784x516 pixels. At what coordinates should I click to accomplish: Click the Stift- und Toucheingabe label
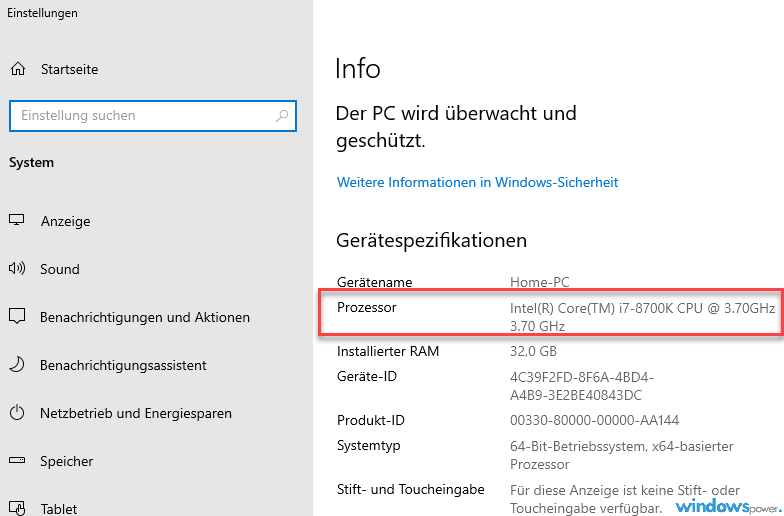[x=410, y=489]
